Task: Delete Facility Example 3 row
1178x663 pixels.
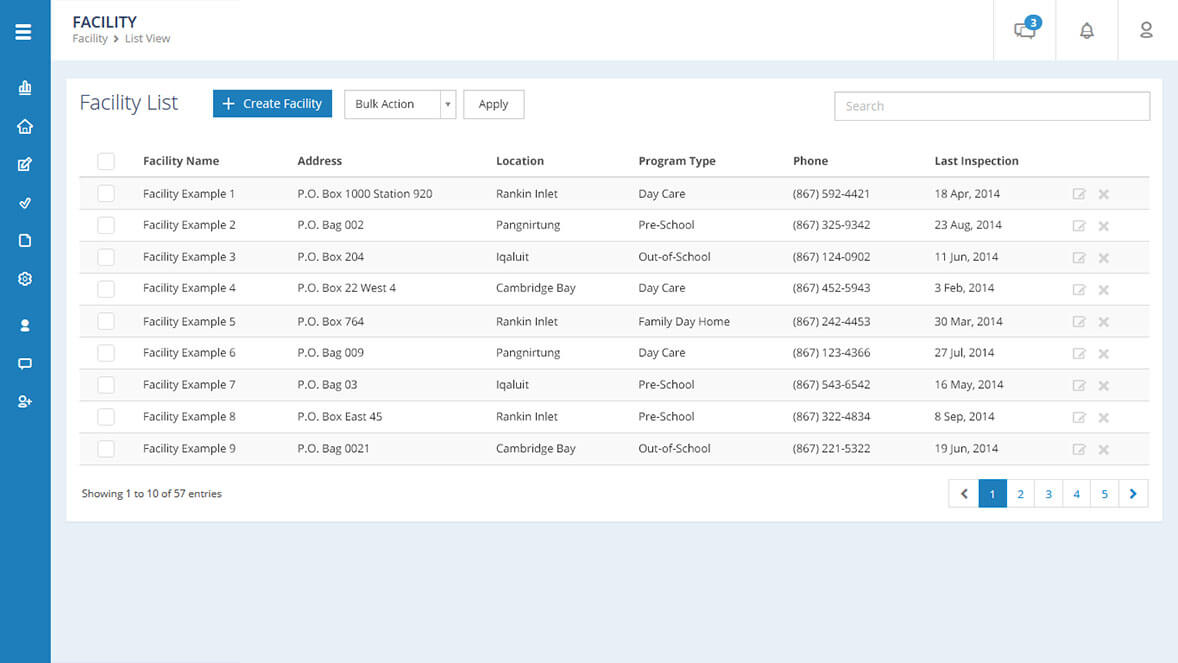Action: [x=1104, y=258]
